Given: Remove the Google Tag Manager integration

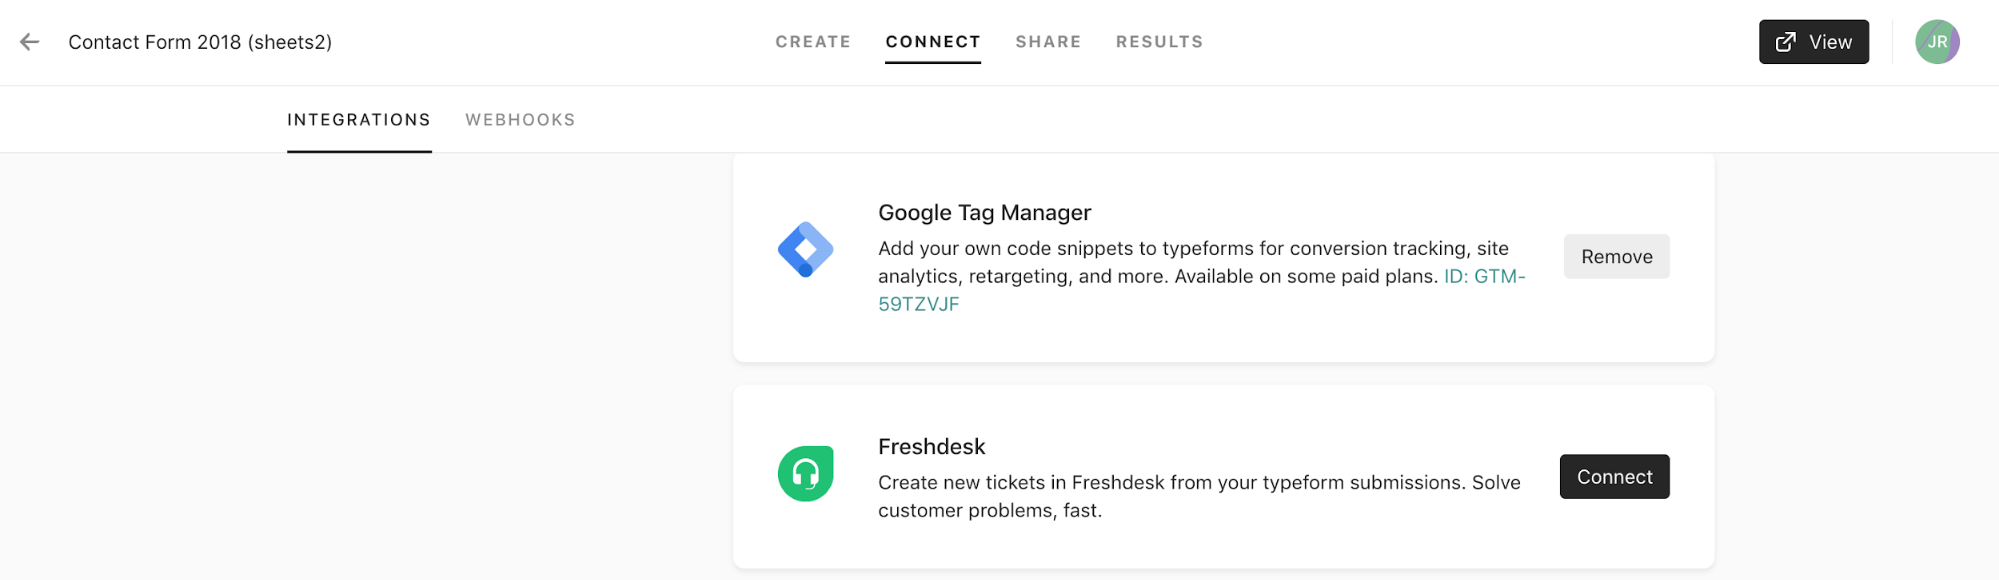Looking at the screenshot, I should pyautogui.click(x=1616, y=257).
